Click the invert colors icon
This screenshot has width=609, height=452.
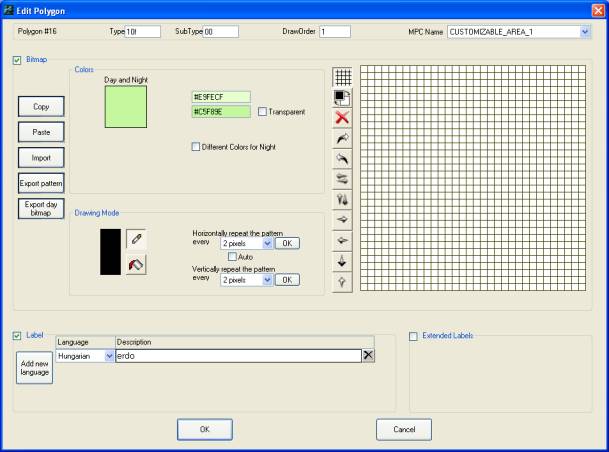(343, 97)
